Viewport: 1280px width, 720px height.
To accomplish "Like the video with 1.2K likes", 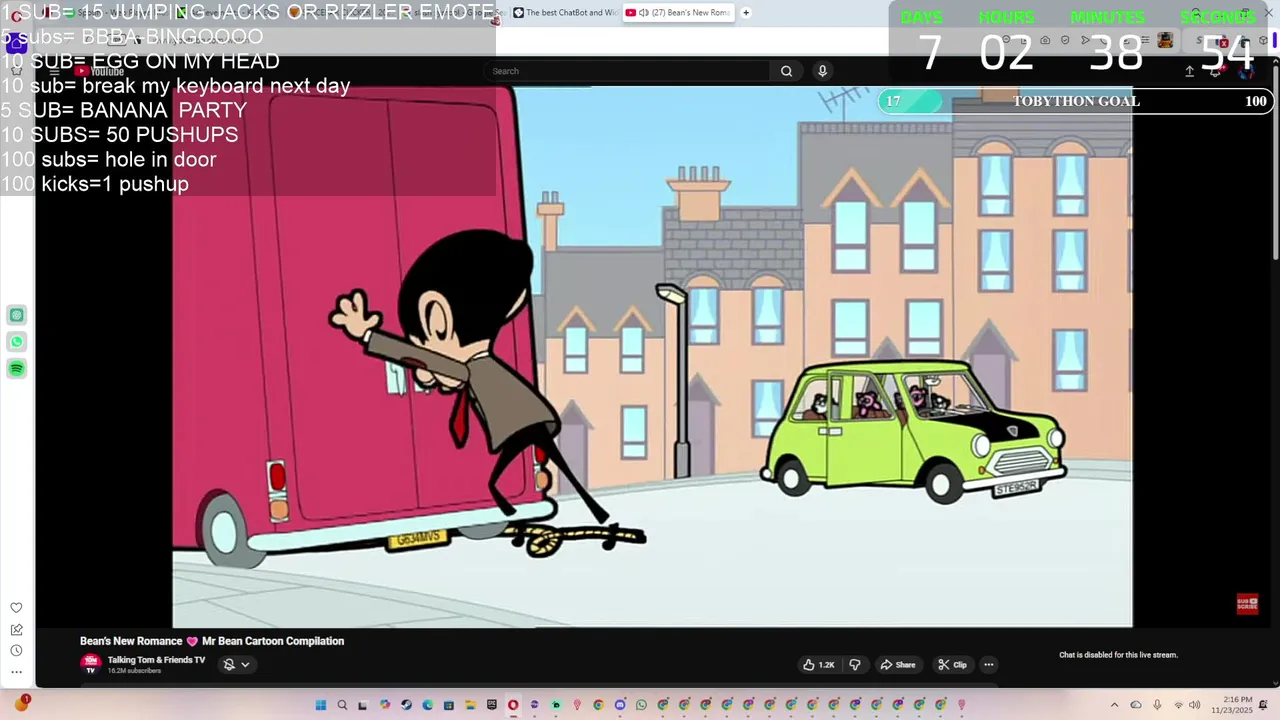I will click(819, 665).
